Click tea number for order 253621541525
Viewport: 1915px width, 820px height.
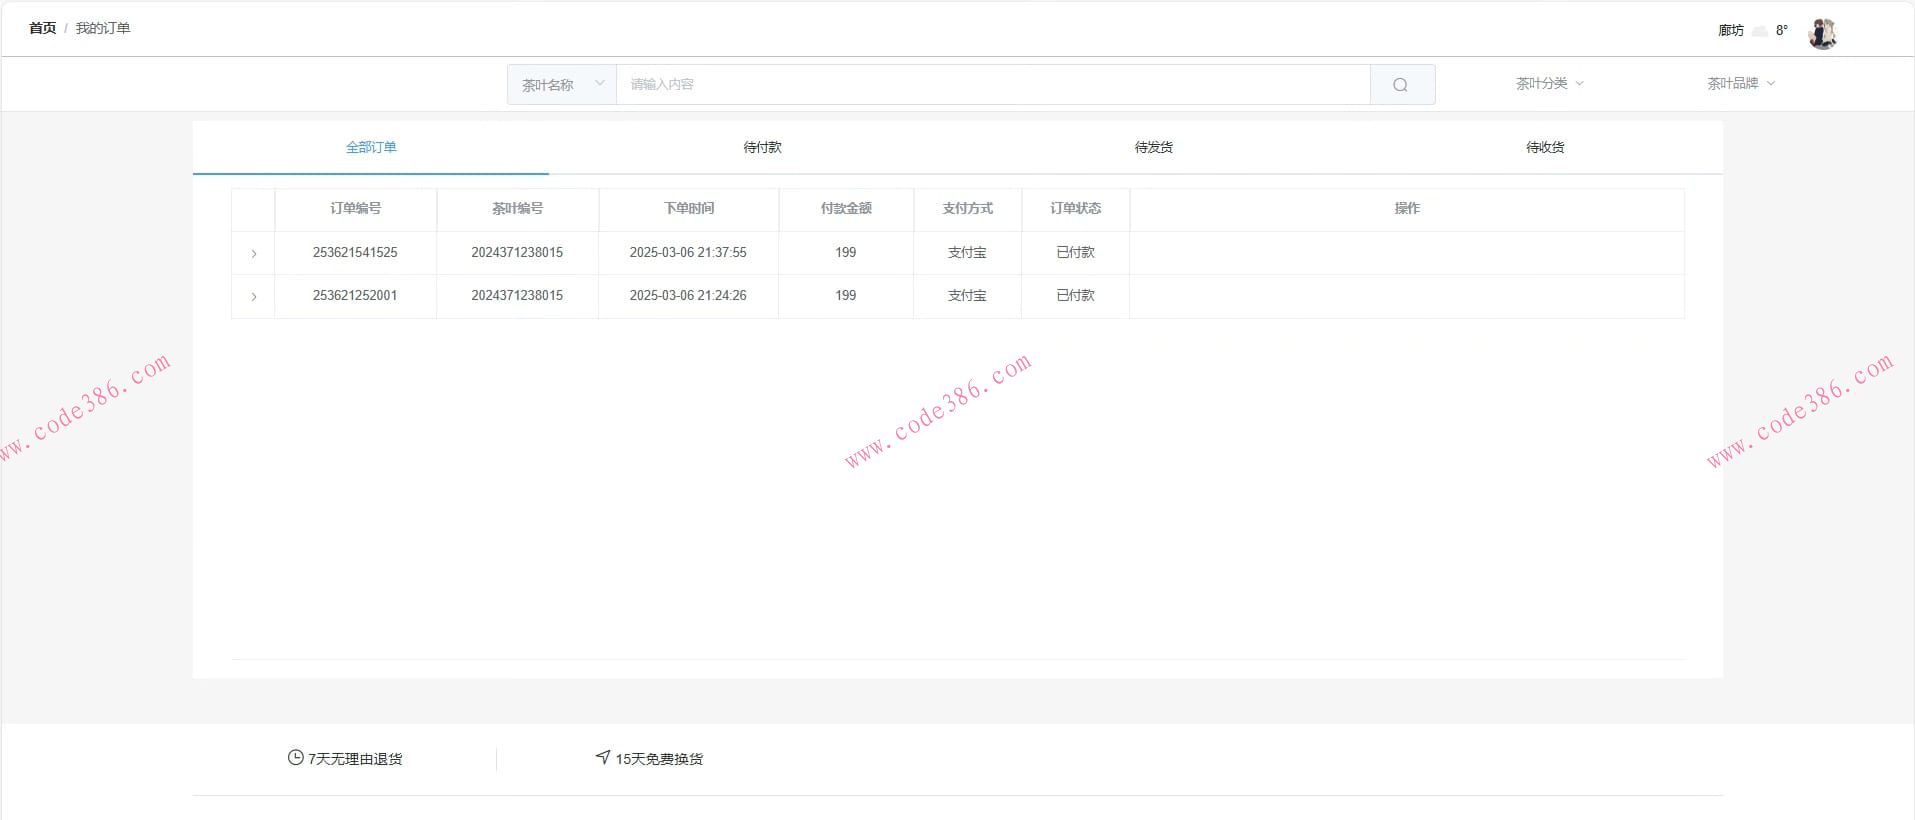(517, 253)
